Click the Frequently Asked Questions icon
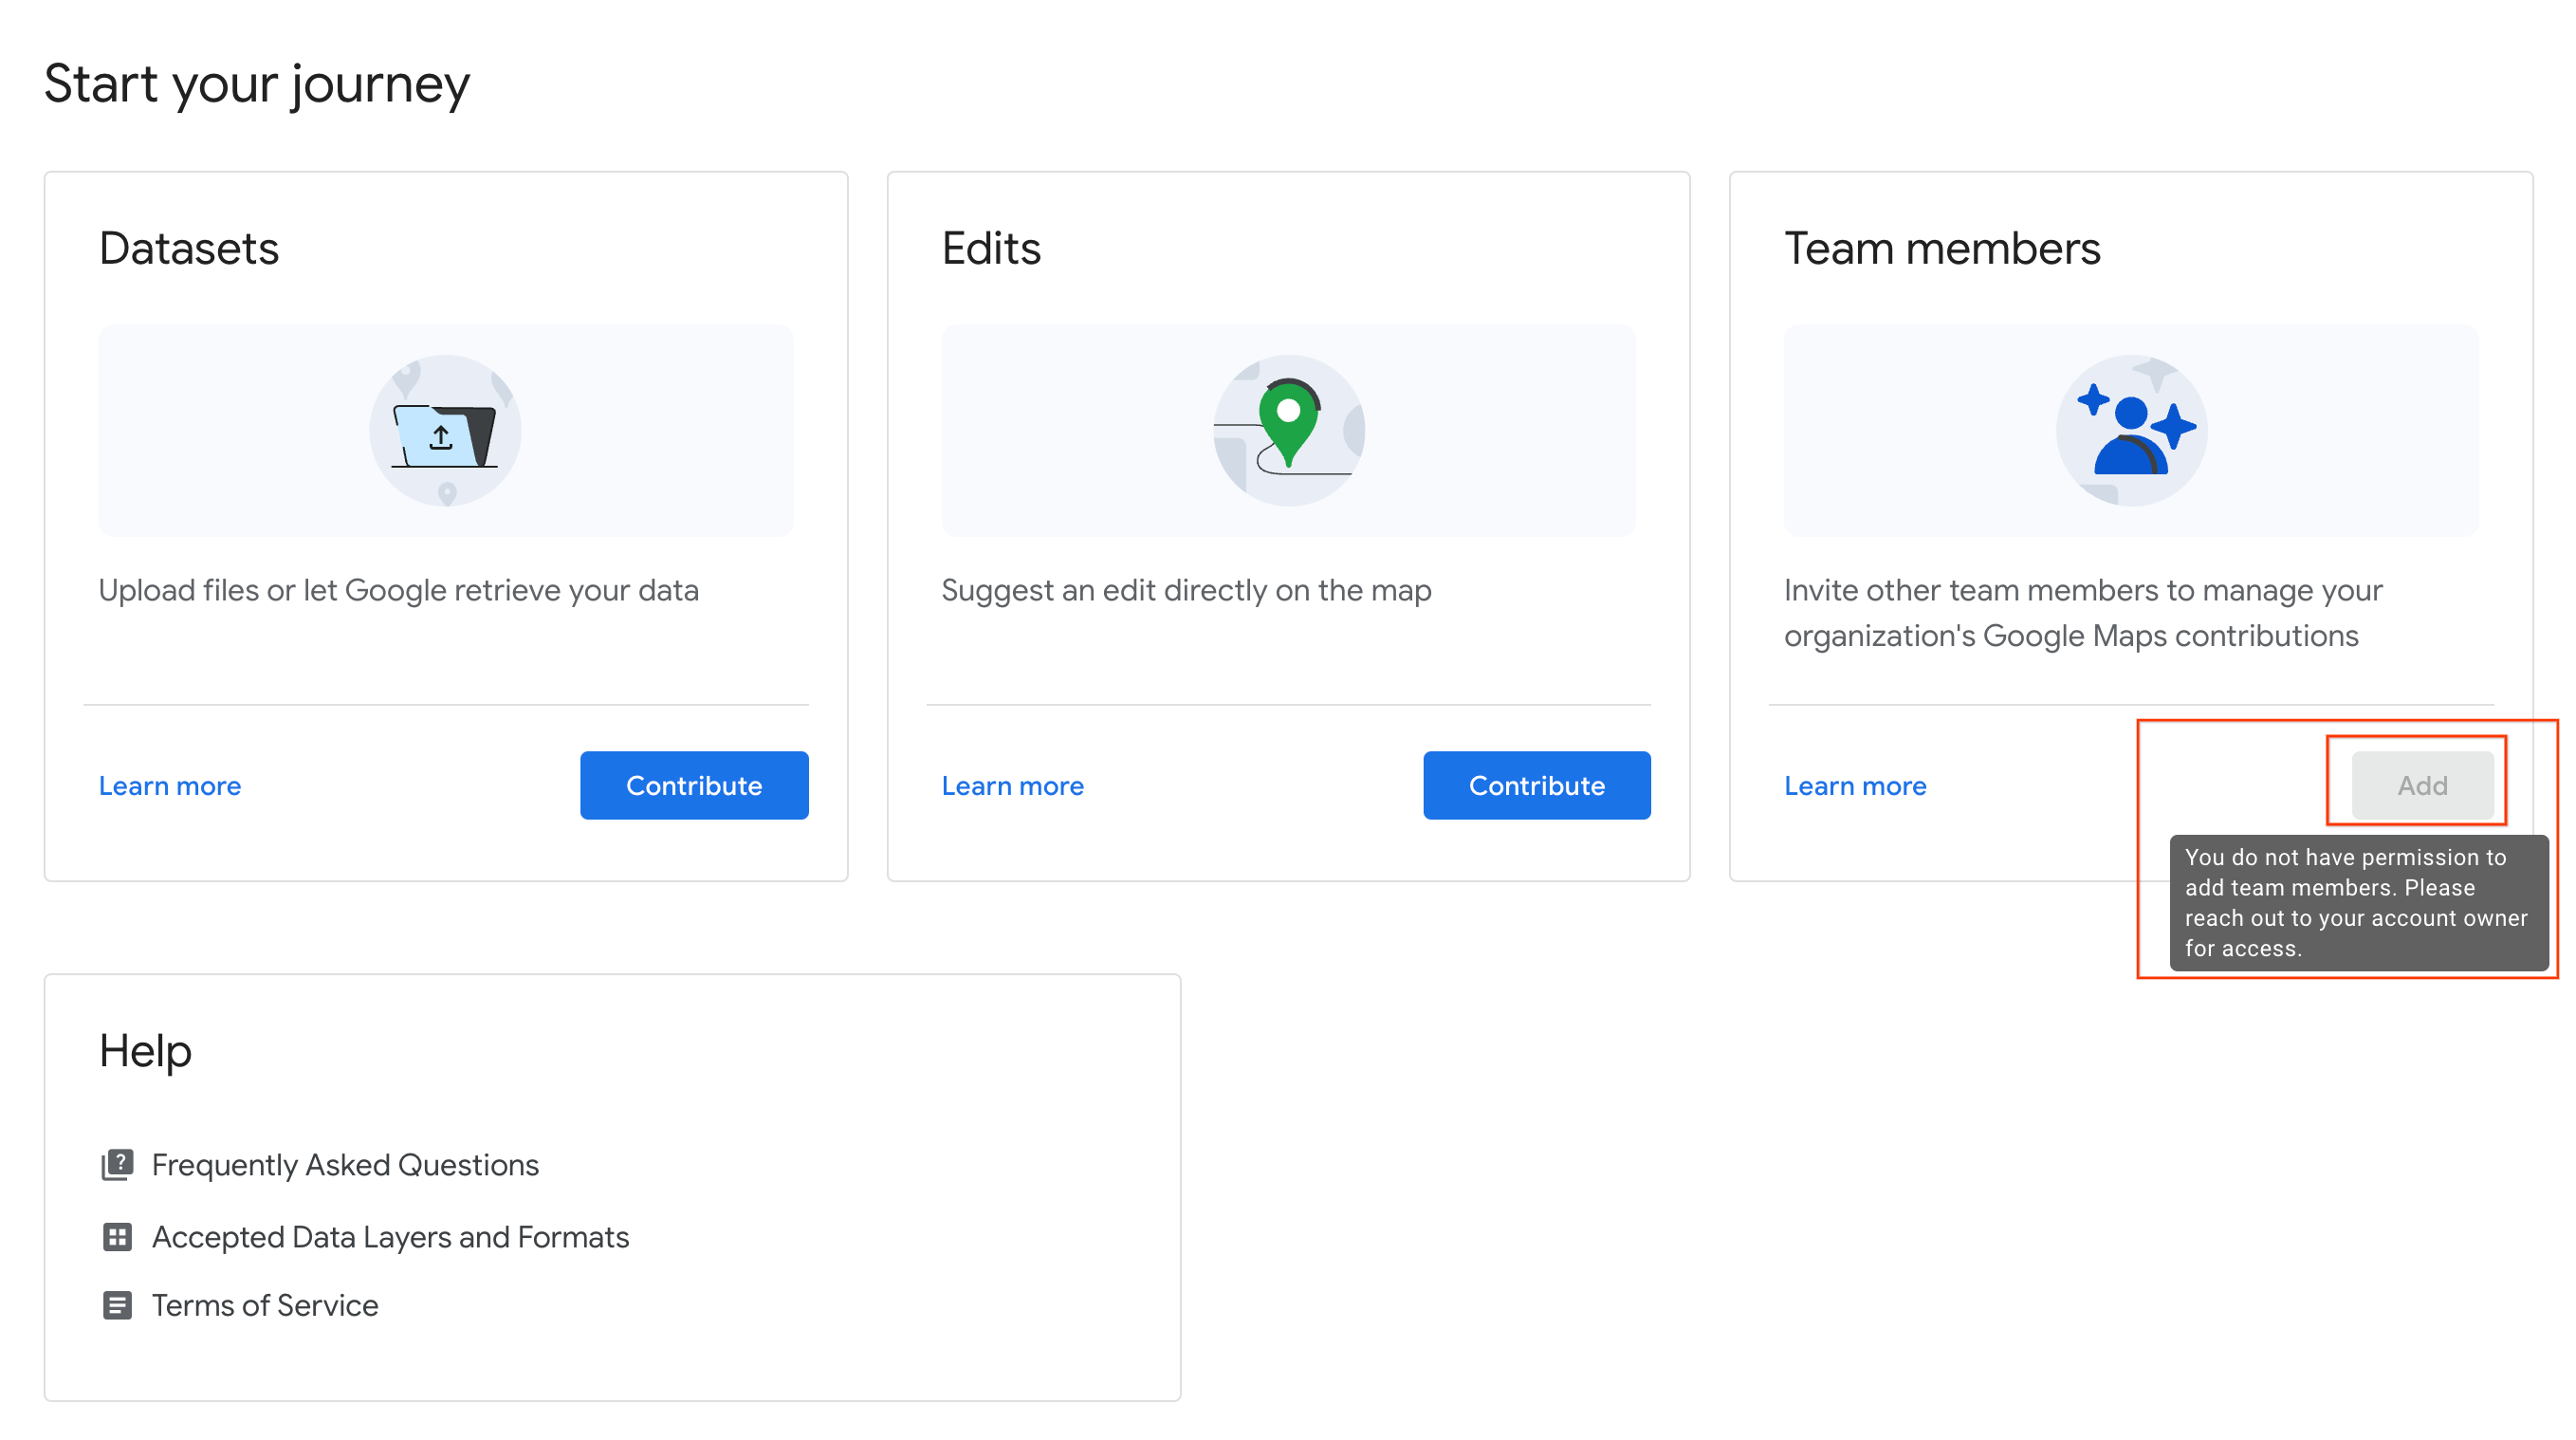 (x=117, y=1165)
